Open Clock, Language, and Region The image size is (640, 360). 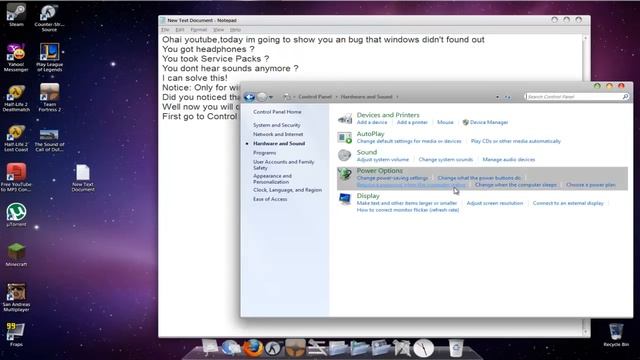287,190
